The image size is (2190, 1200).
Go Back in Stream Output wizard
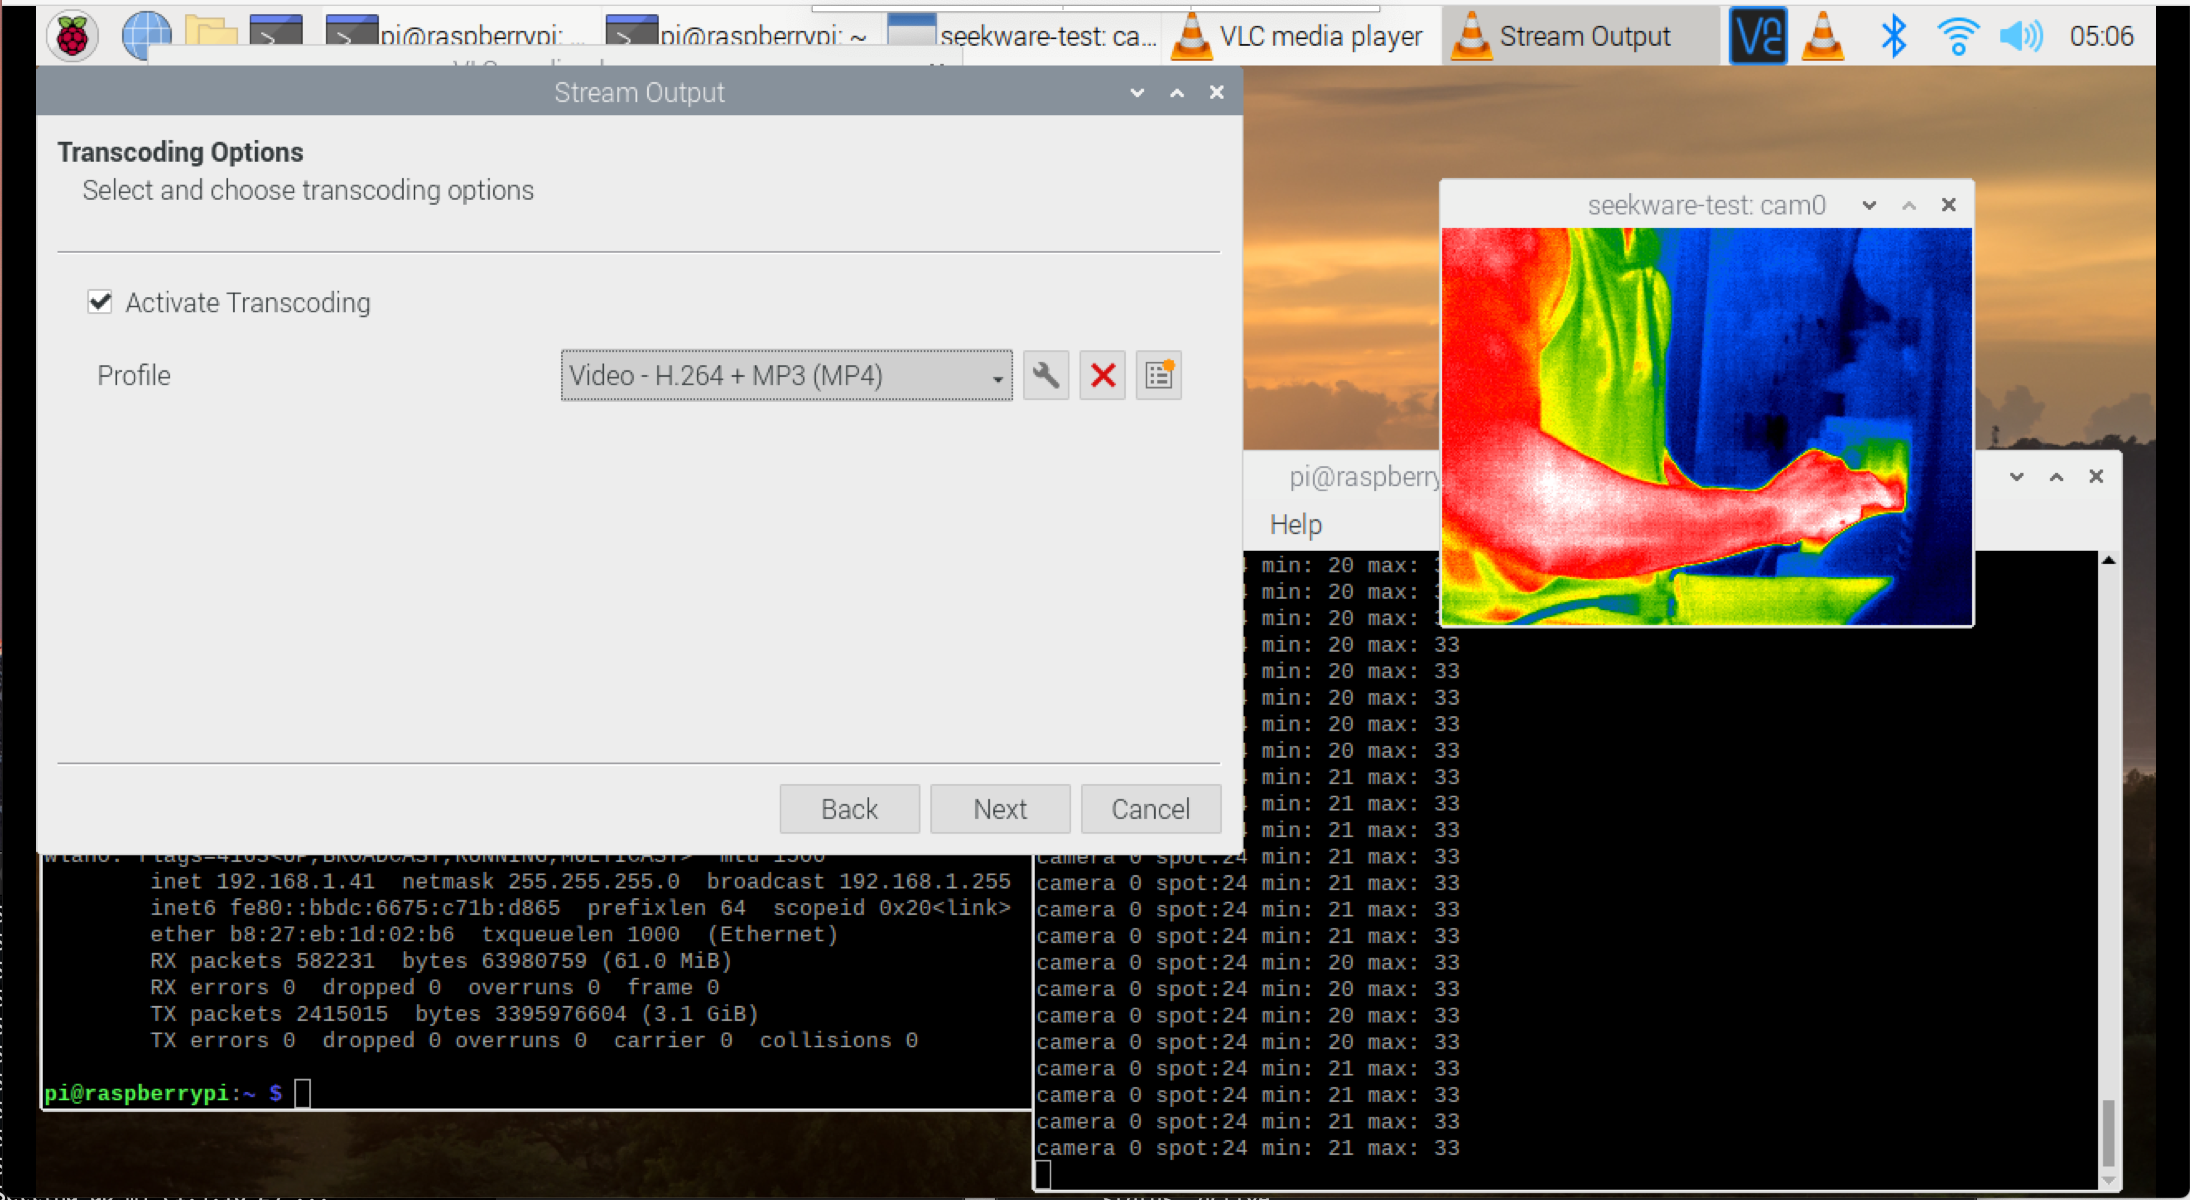pos(849,809)
